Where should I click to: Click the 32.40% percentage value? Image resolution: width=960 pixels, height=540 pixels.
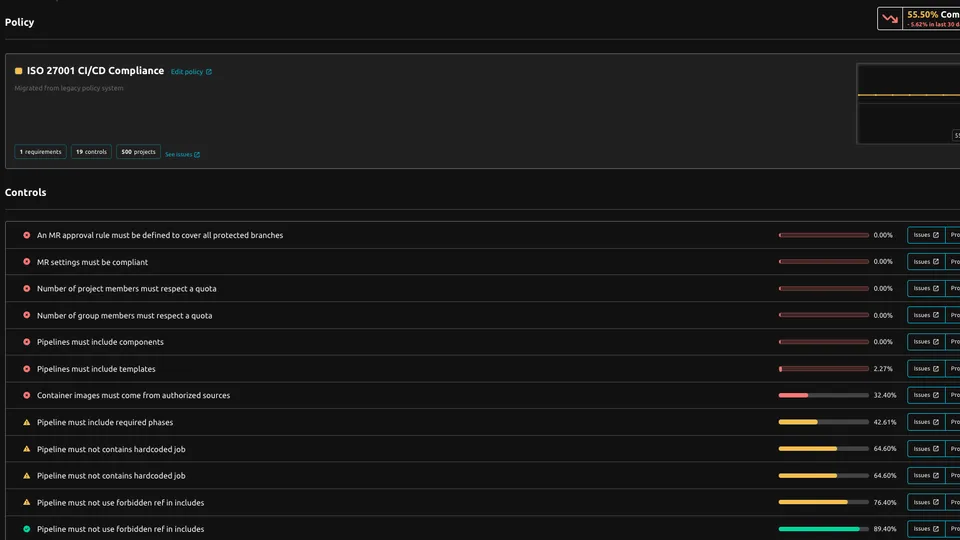[885, 396]
